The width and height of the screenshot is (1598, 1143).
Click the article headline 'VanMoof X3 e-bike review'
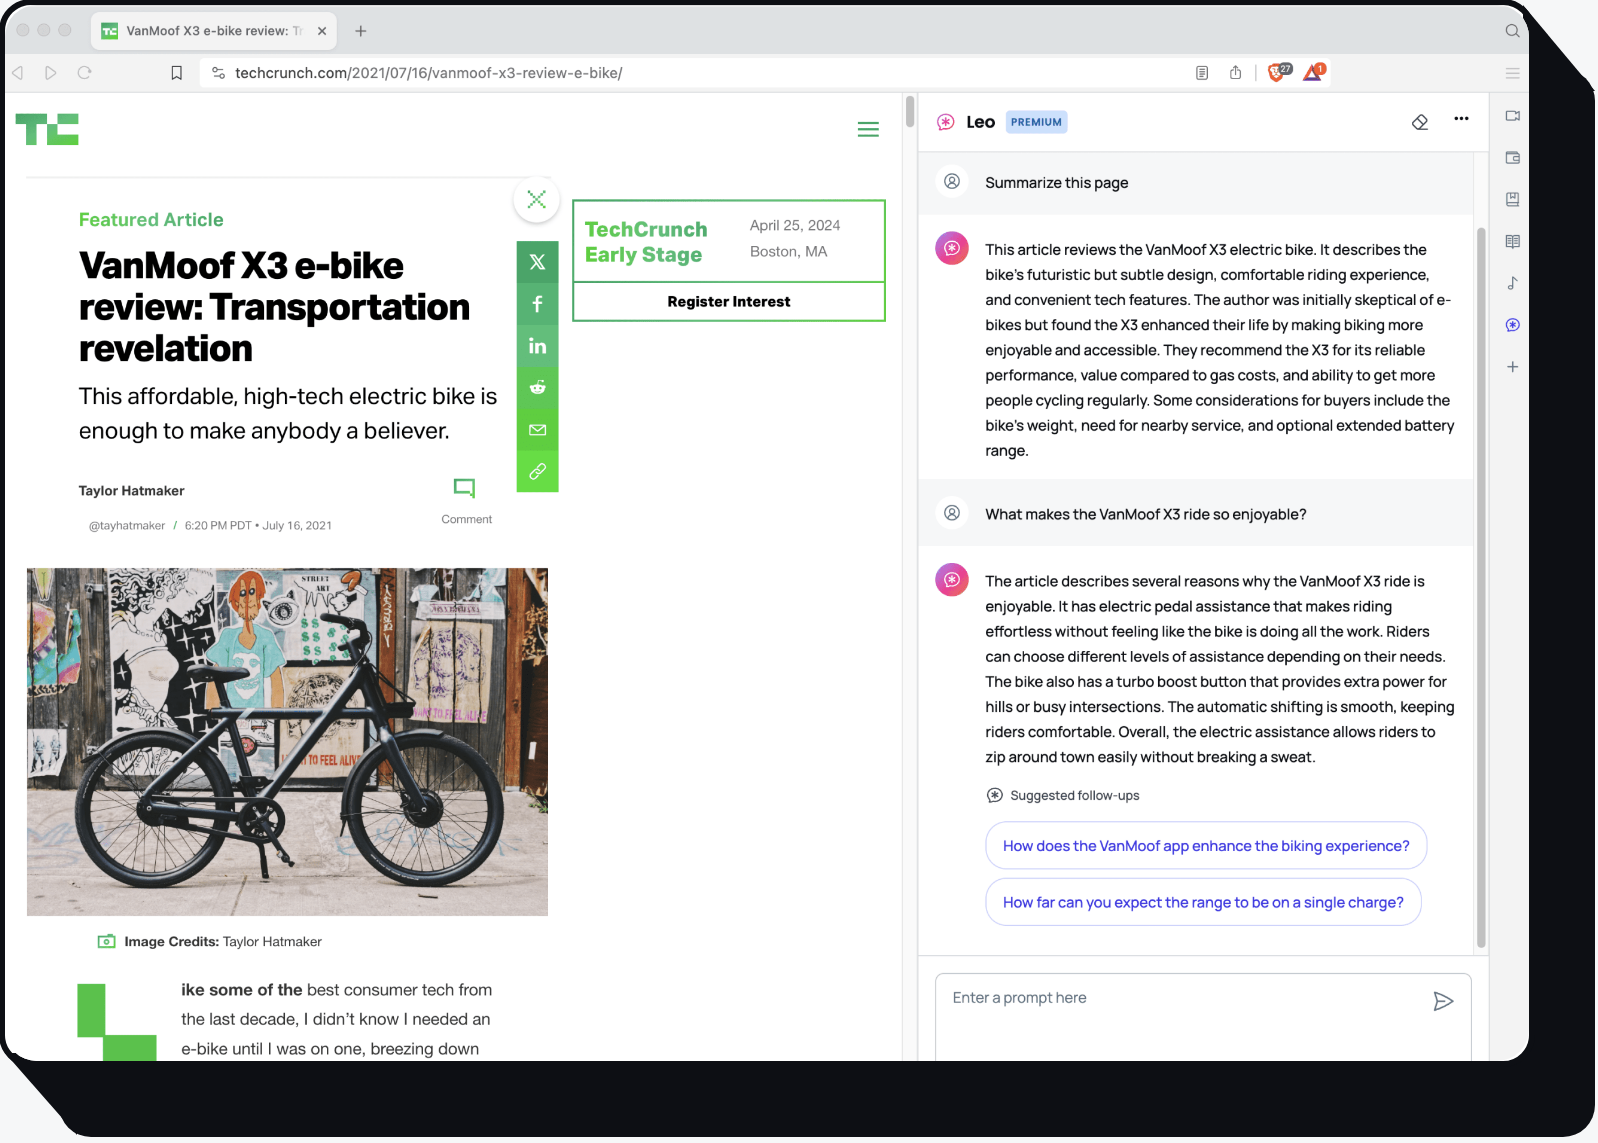274,307
